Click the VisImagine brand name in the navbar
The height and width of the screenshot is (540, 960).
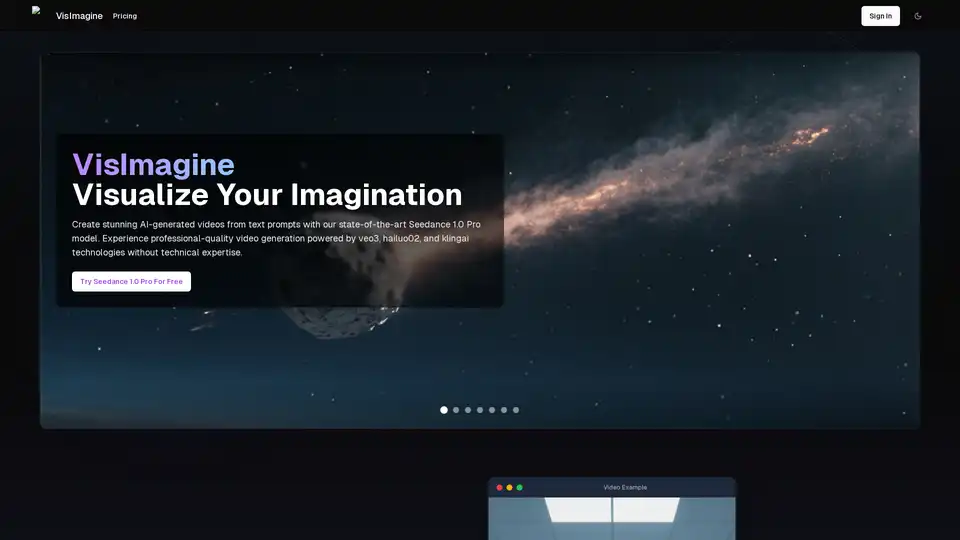(79, 16)
